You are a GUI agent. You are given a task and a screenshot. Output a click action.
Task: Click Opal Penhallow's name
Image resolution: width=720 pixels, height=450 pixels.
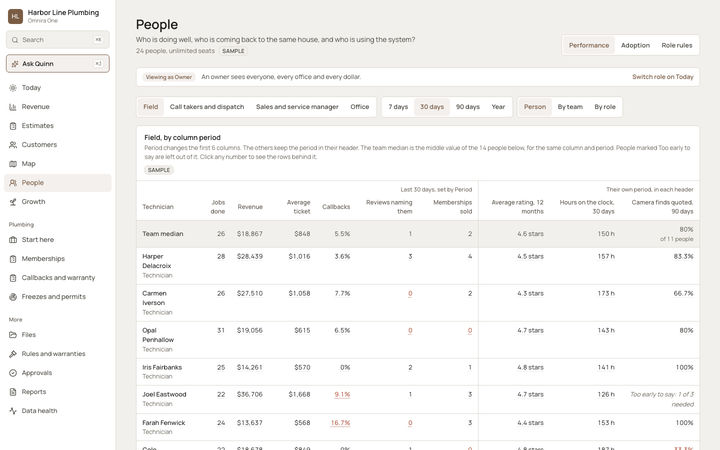(x=158, y=335)
